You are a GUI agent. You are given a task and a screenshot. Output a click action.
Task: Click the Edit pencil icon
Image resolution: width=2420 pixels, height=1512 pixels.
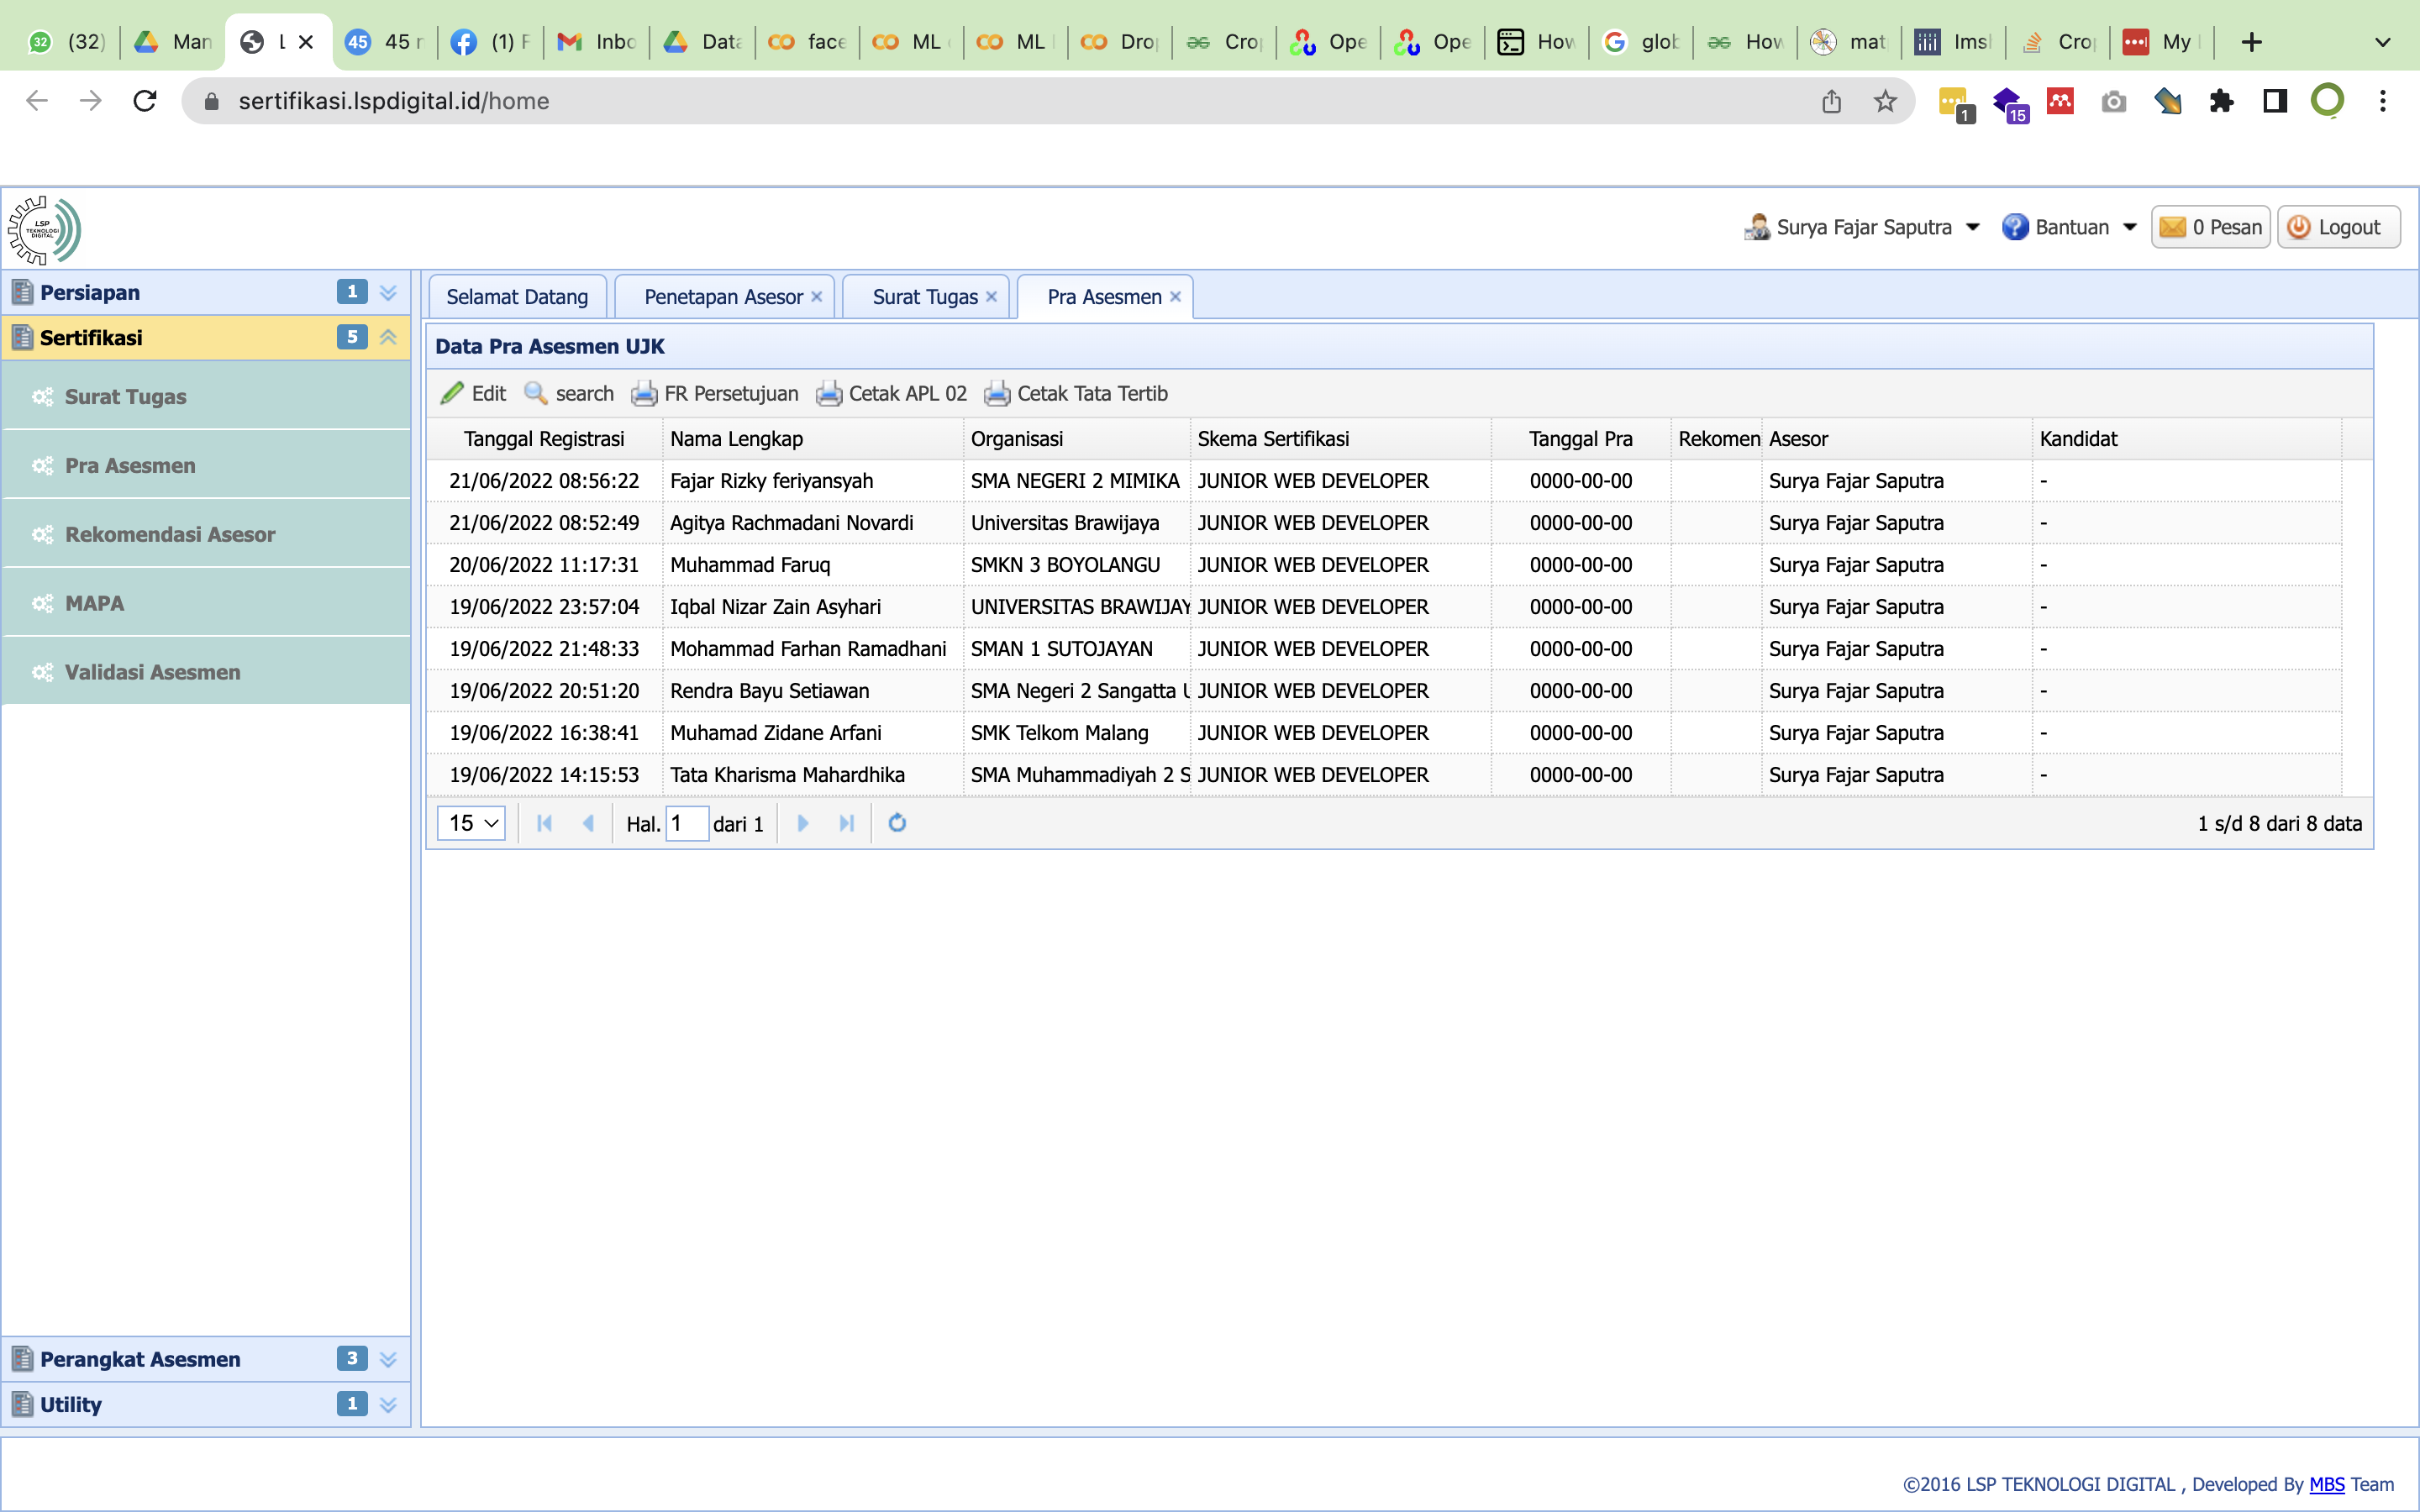pos(452,393)
